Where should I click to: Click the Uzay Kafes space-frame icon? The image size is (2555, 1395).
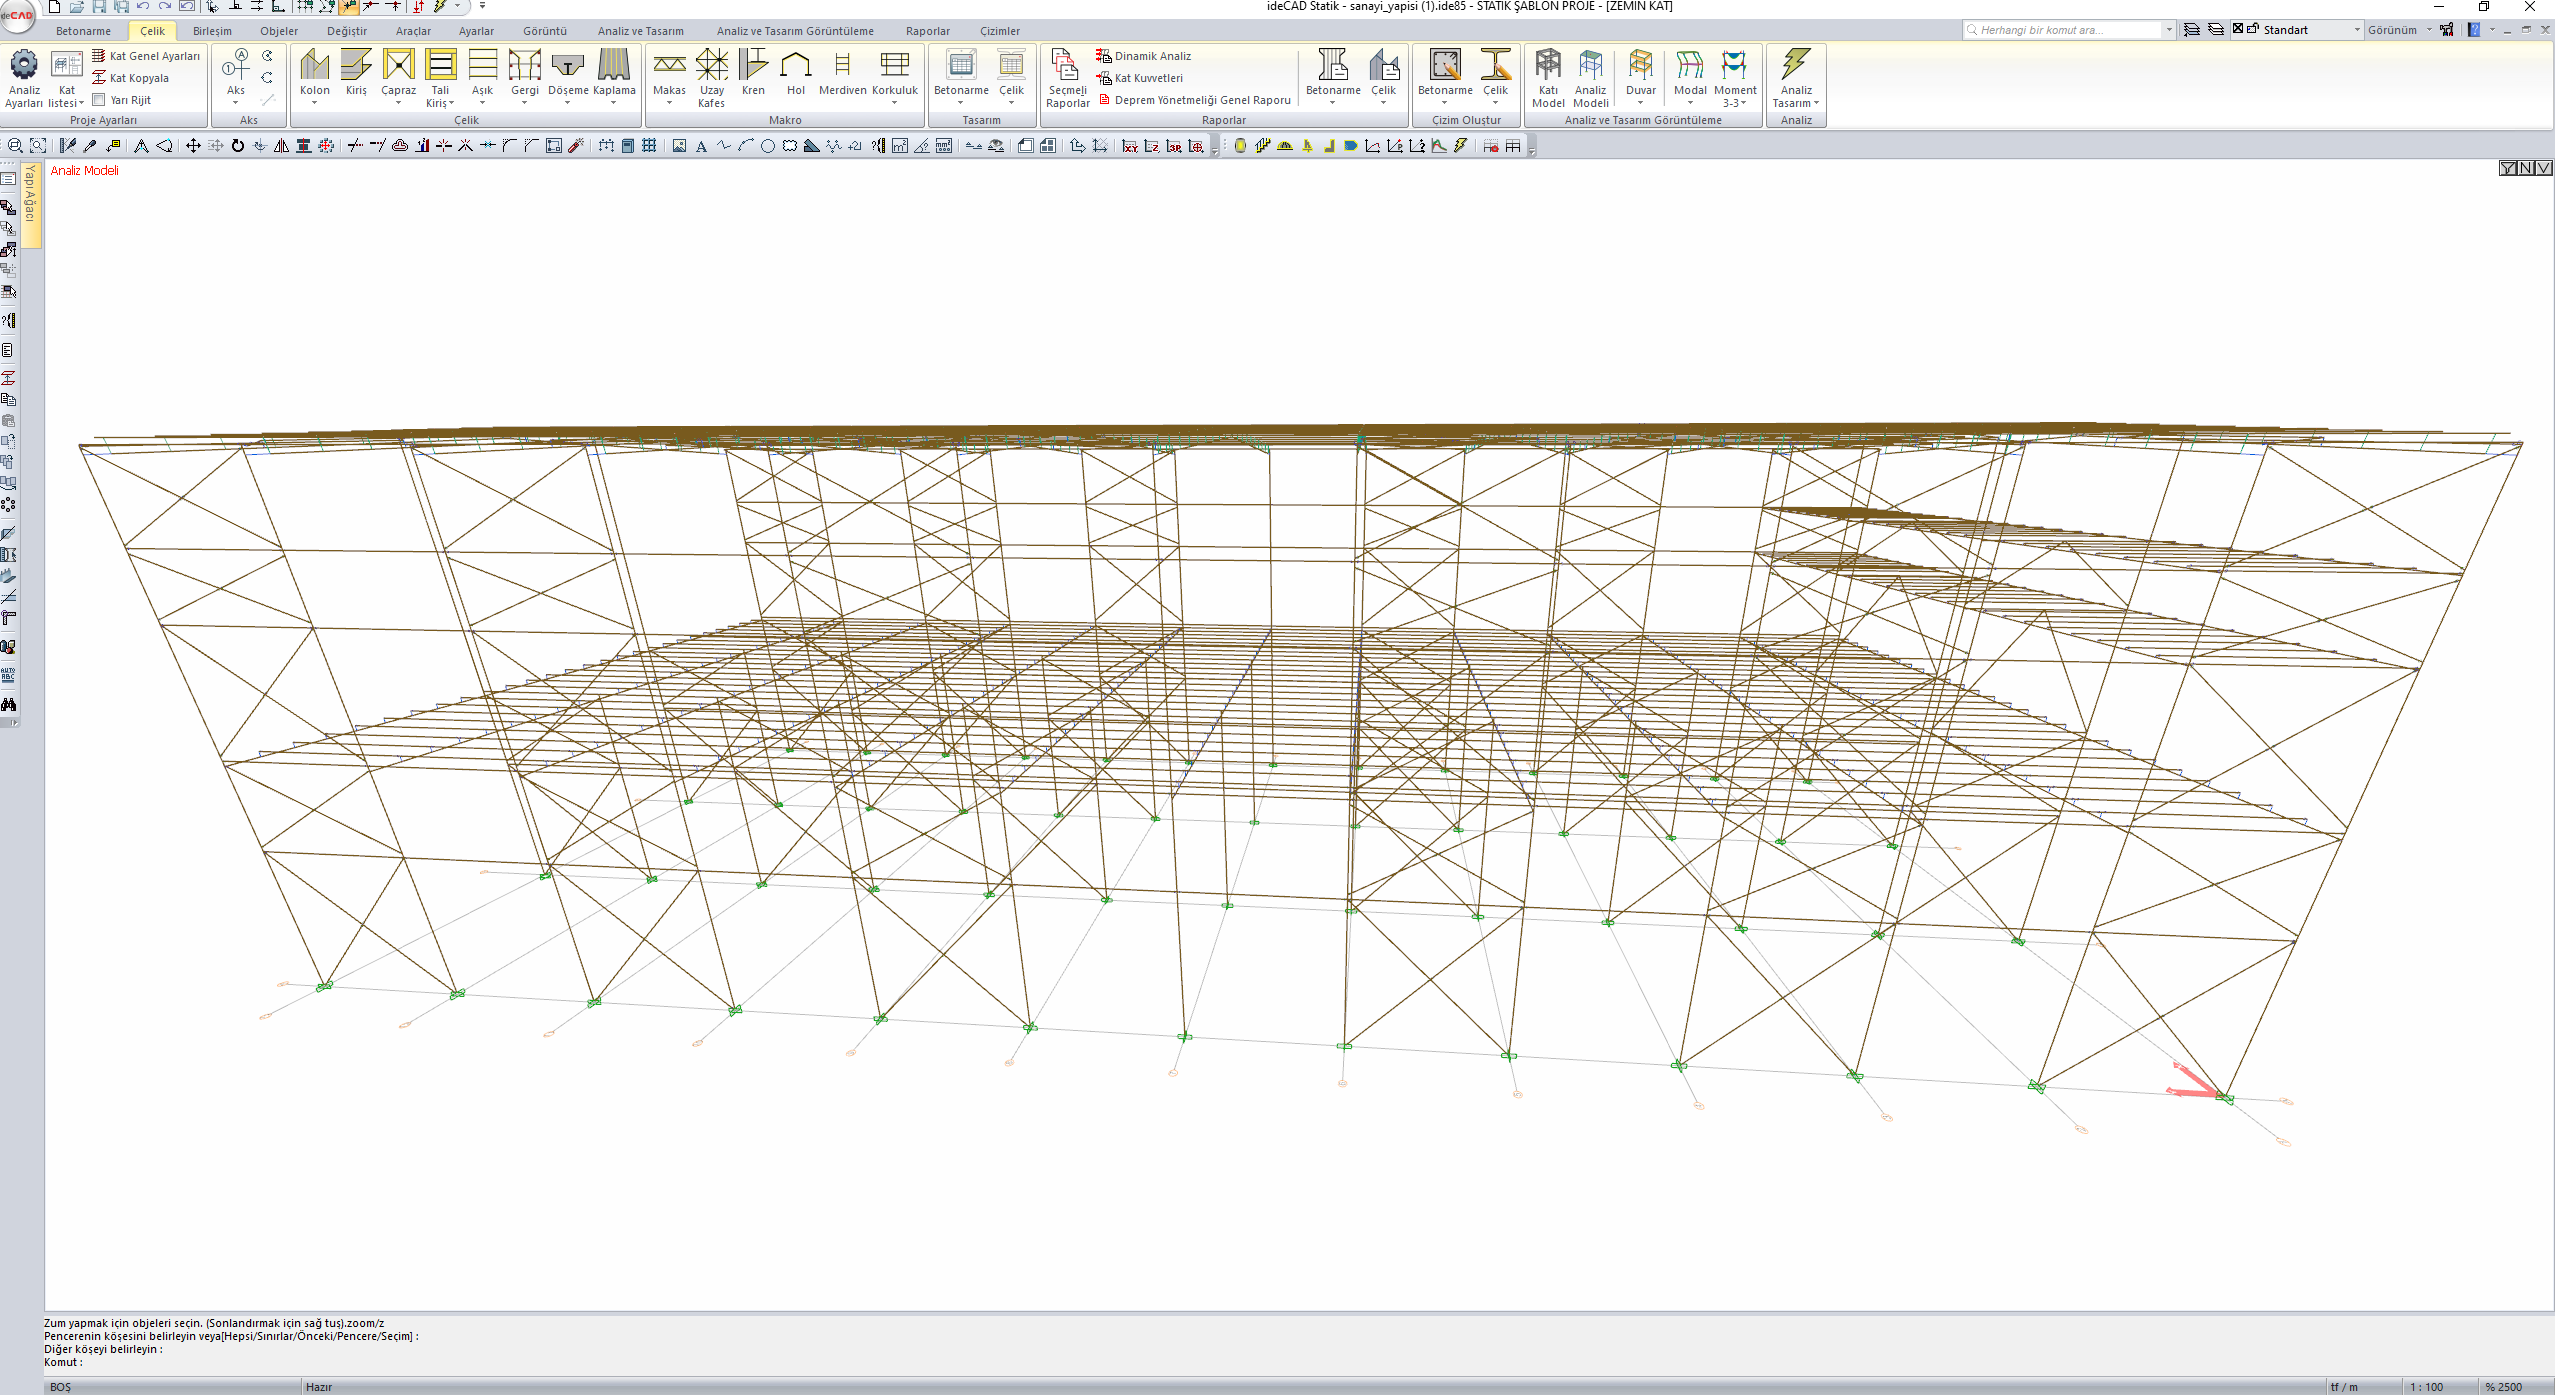[x=711, y=66]
